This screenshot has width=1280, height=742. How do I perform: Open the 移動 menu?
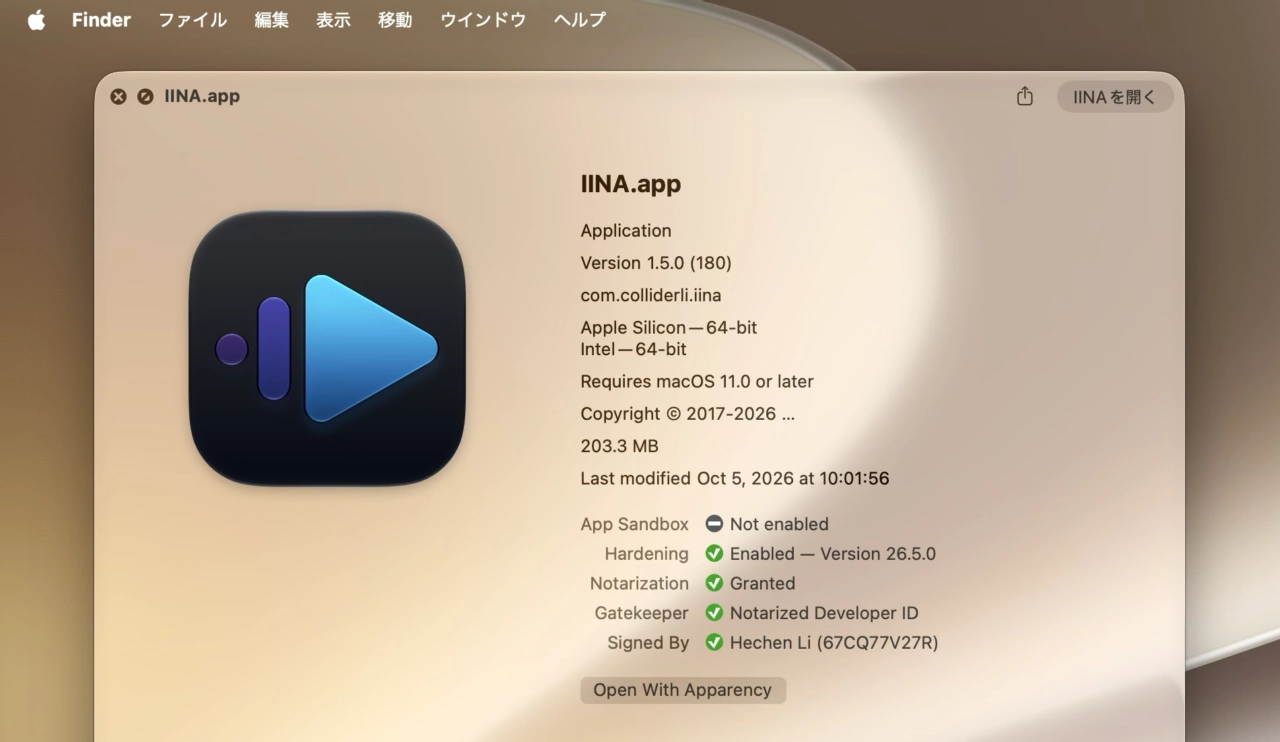click(395, 20)
